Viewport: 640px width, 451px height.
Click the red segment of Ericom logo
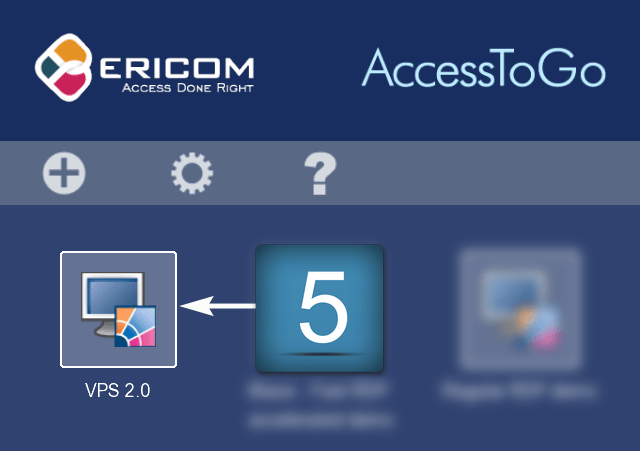click(x=72, y=82)
